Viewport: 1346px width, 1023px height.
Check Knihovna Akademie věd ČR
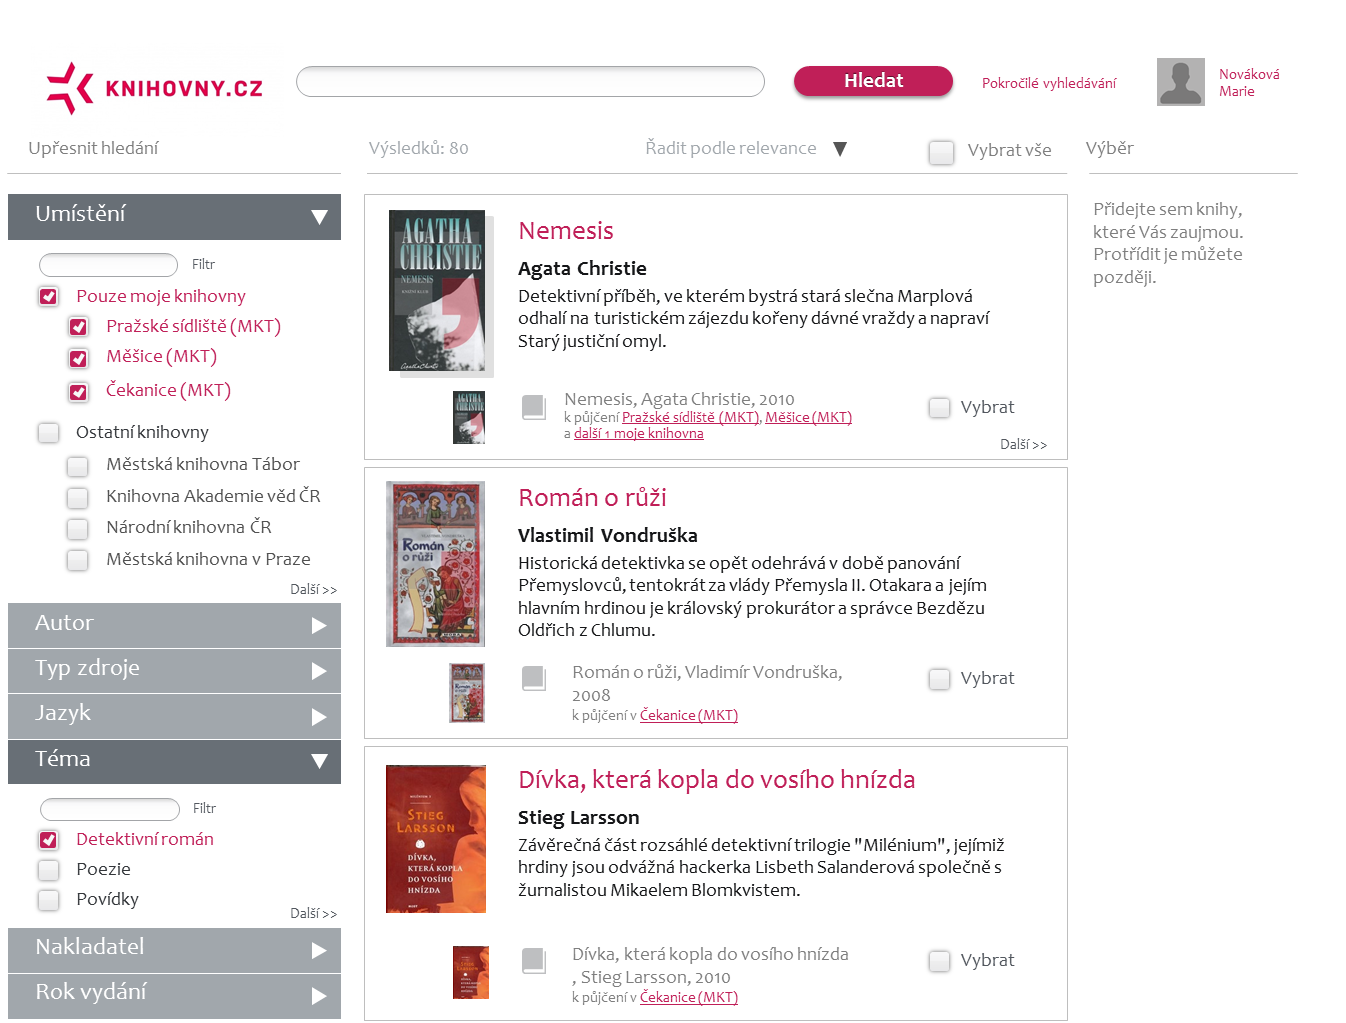[78, 497]
